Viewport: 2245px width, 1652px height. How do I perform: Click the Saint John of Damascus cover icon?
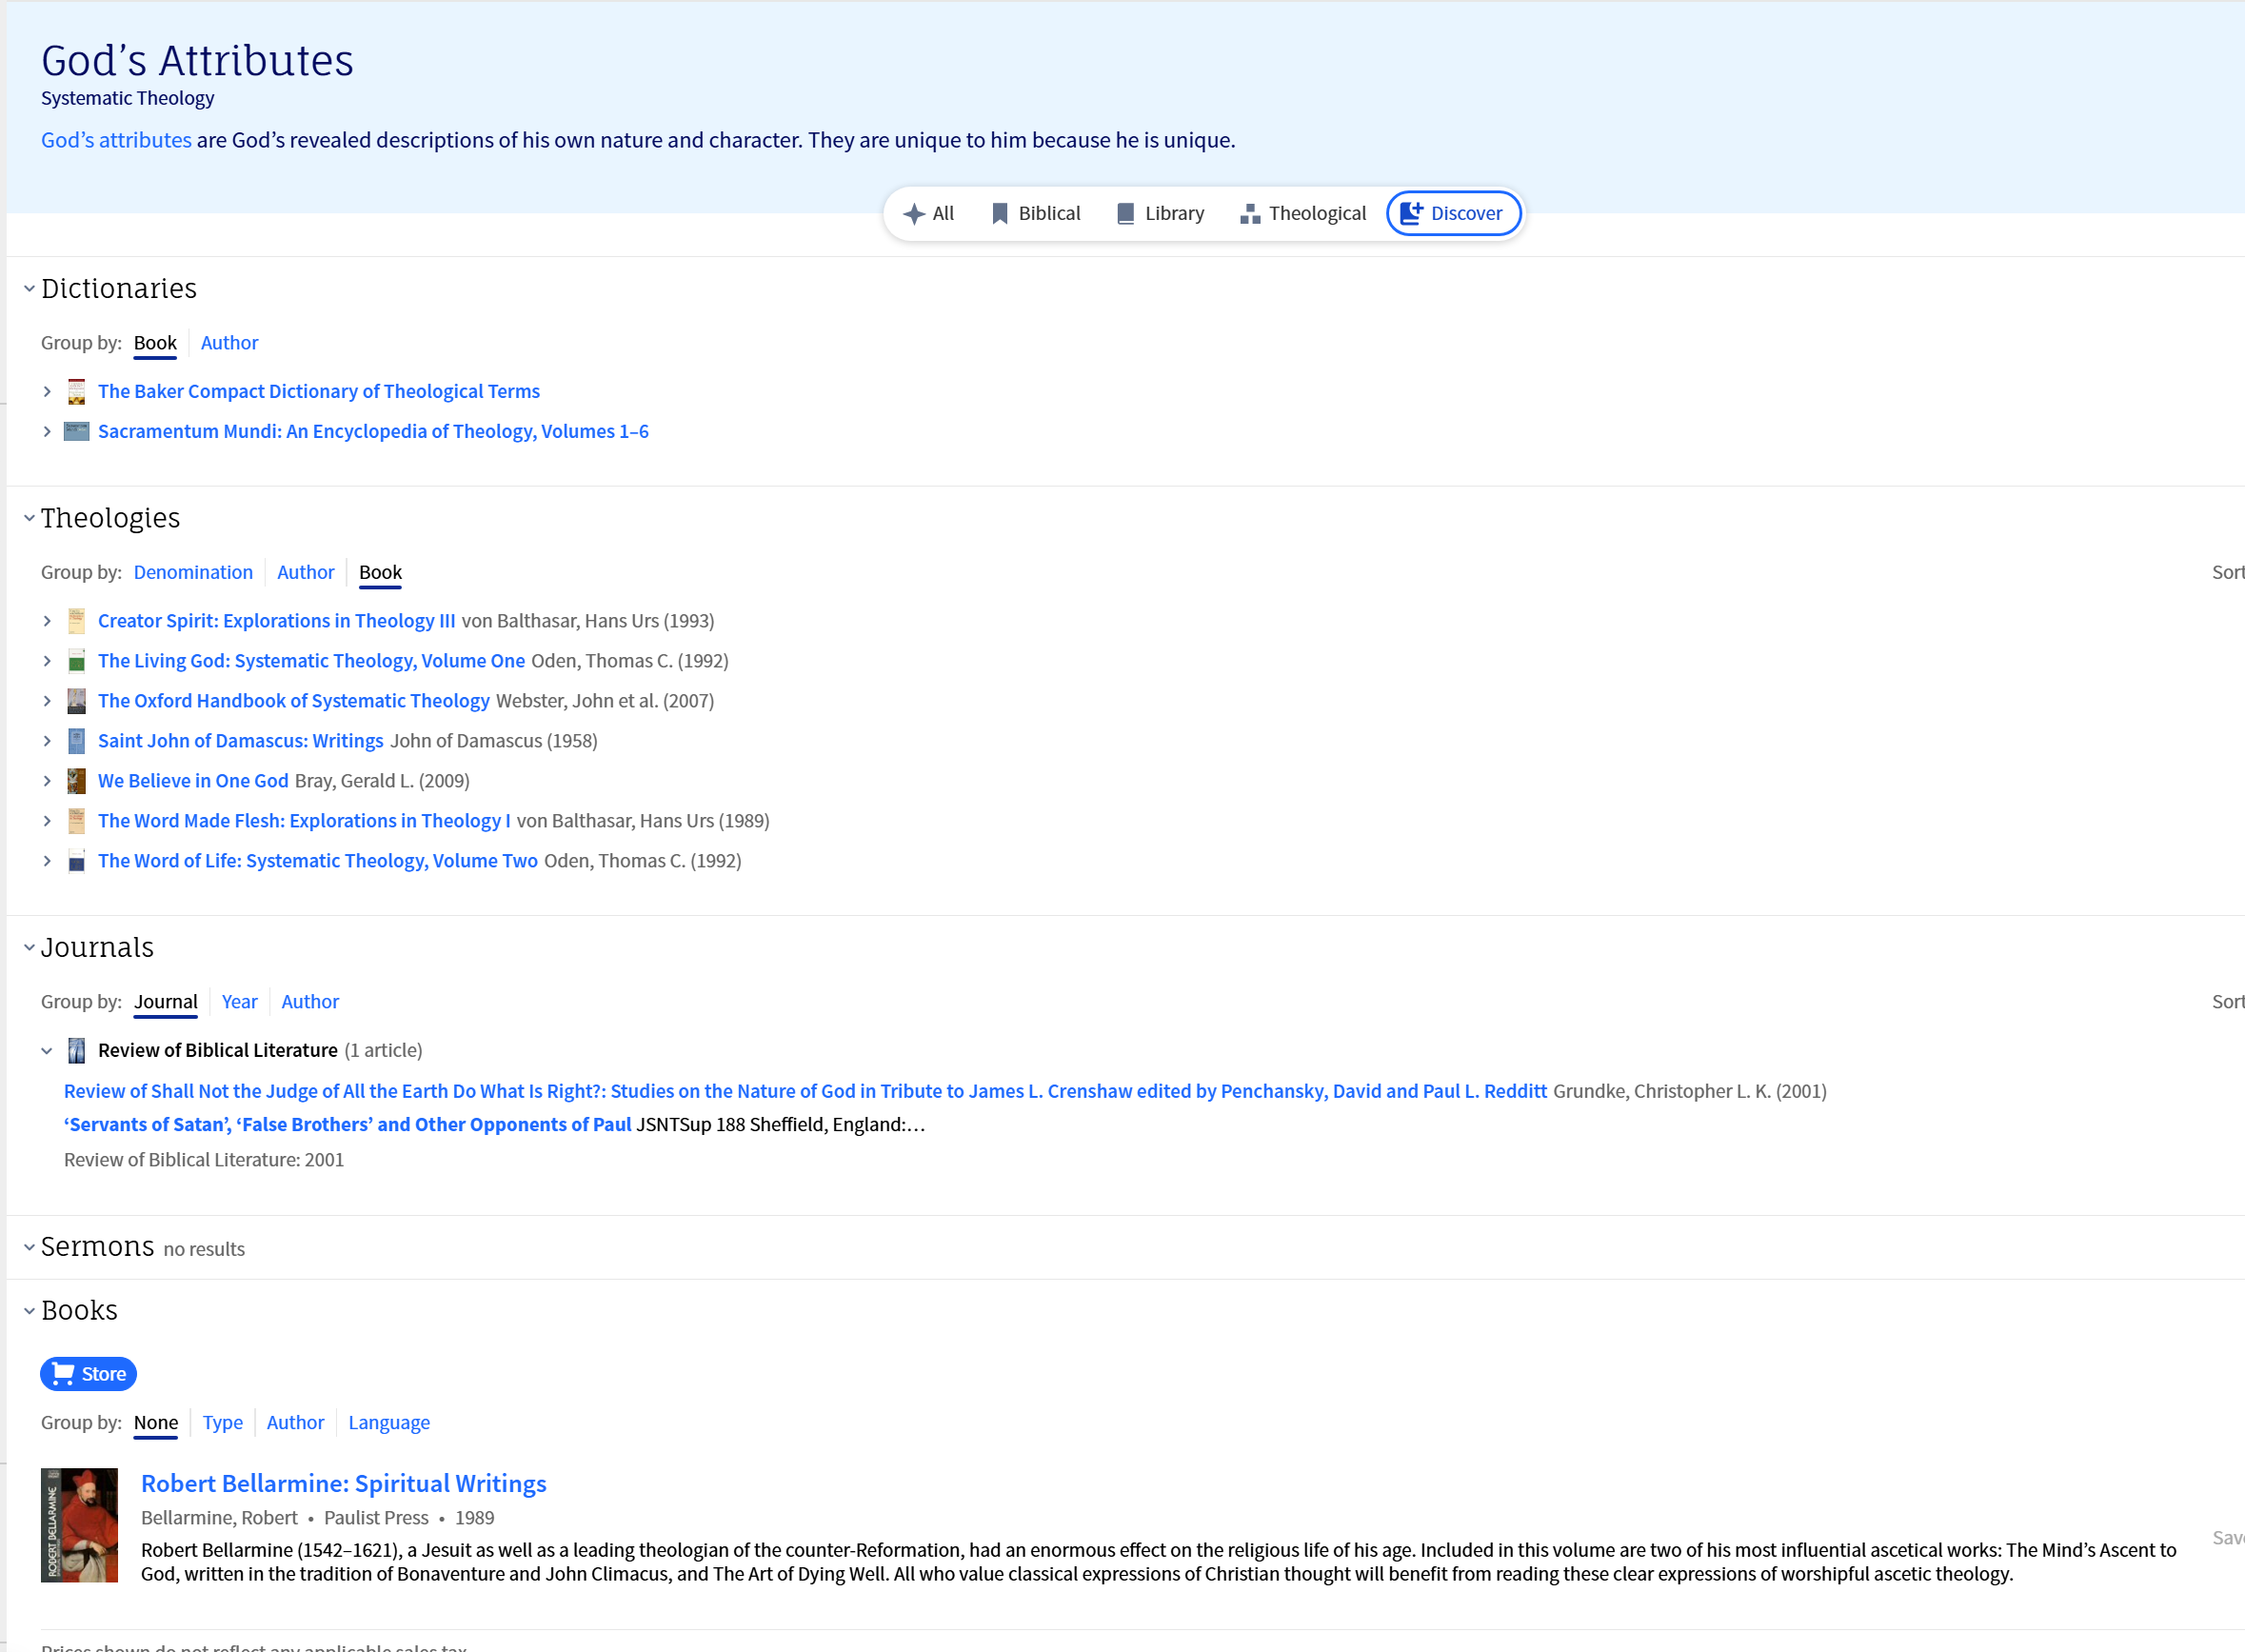76,741
